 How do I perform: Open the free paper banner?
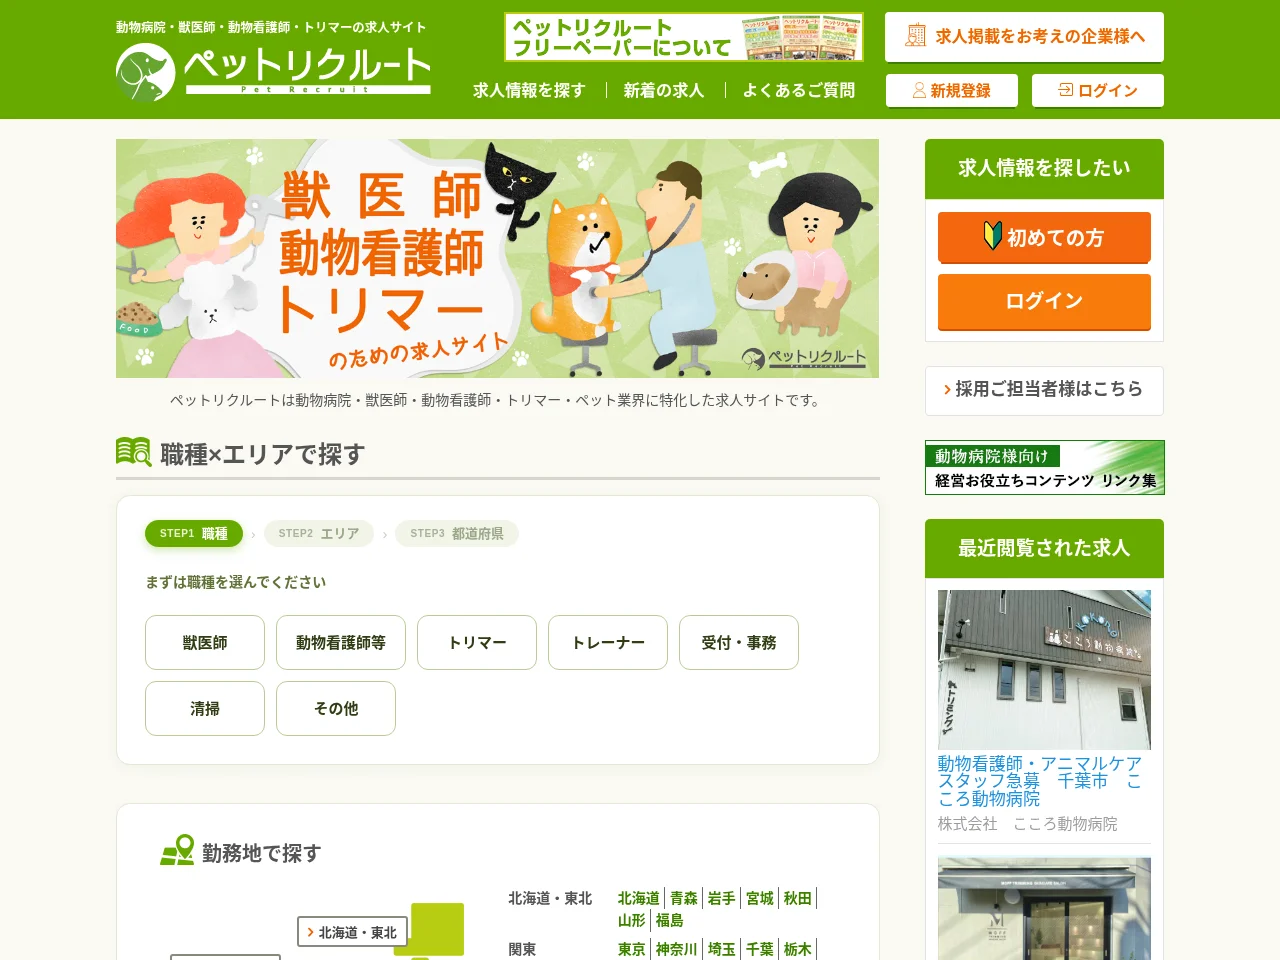(x=684, y=37)
